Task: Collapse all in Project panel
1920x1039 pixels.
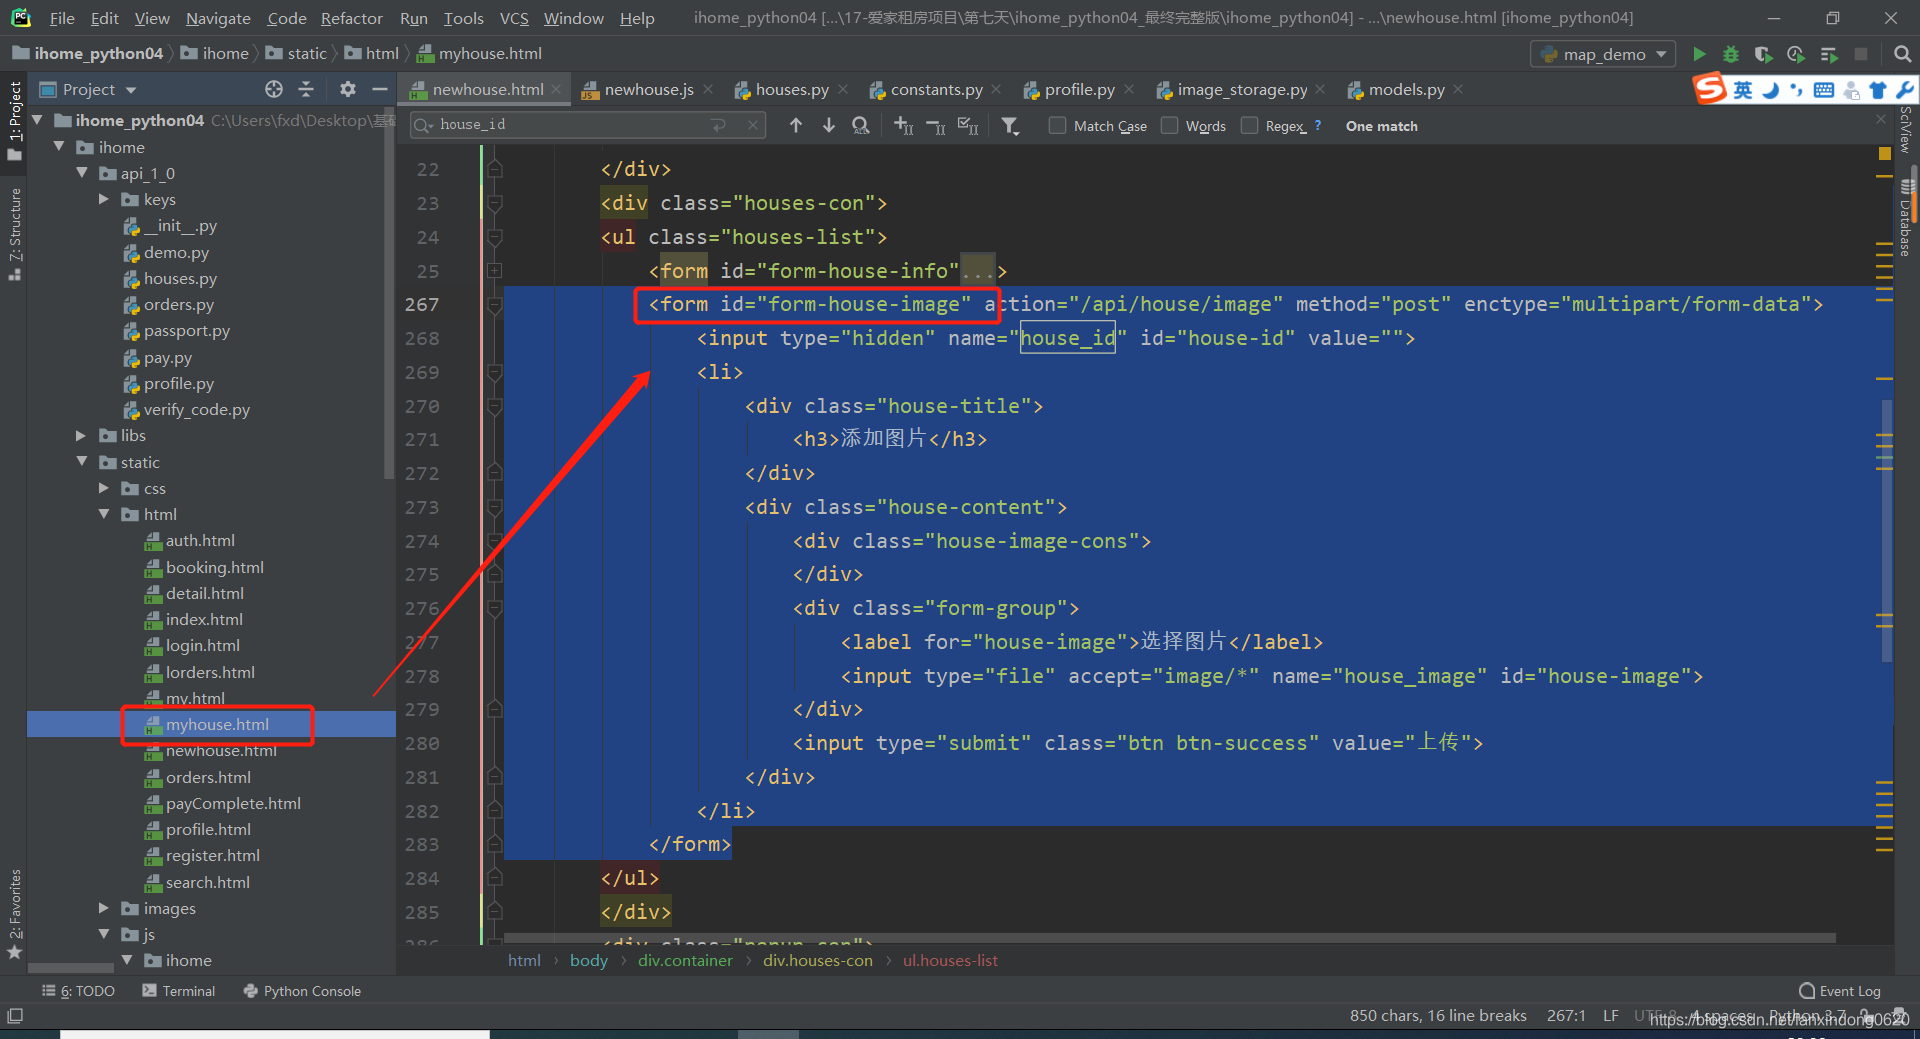Action: point(306,89)
